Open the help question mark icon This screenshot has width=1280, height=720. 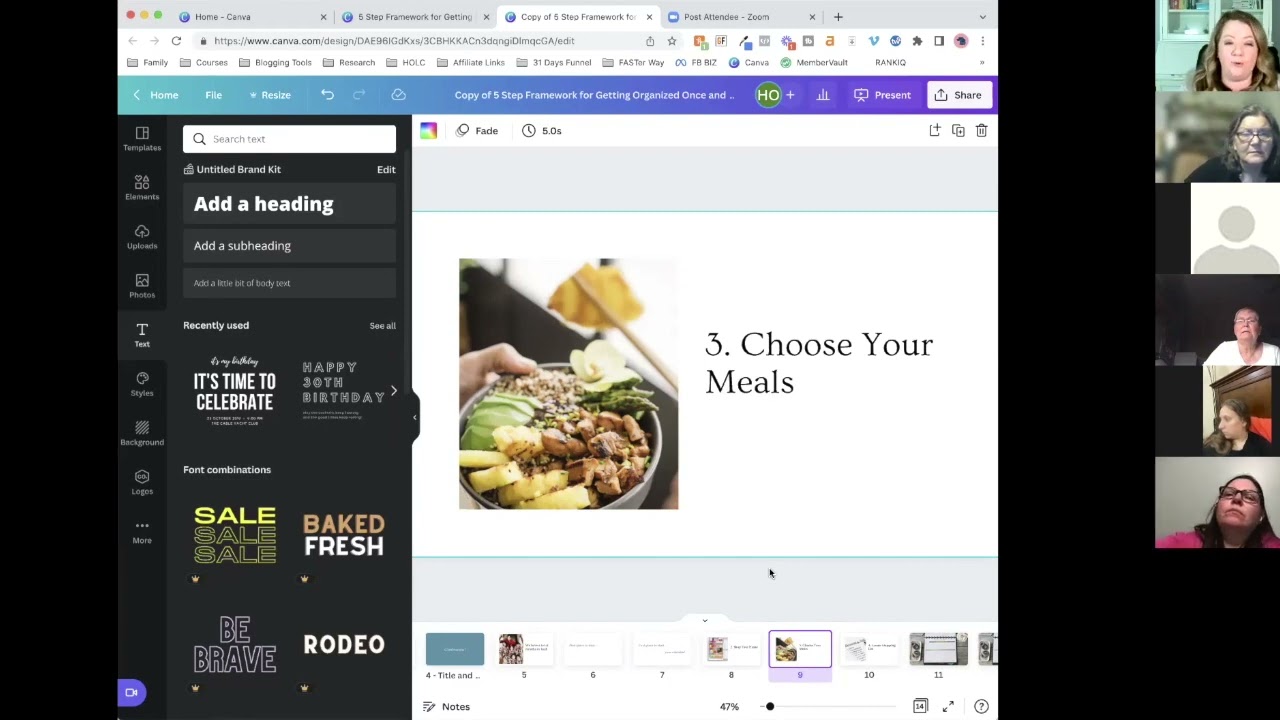click(x=981, y=707)
